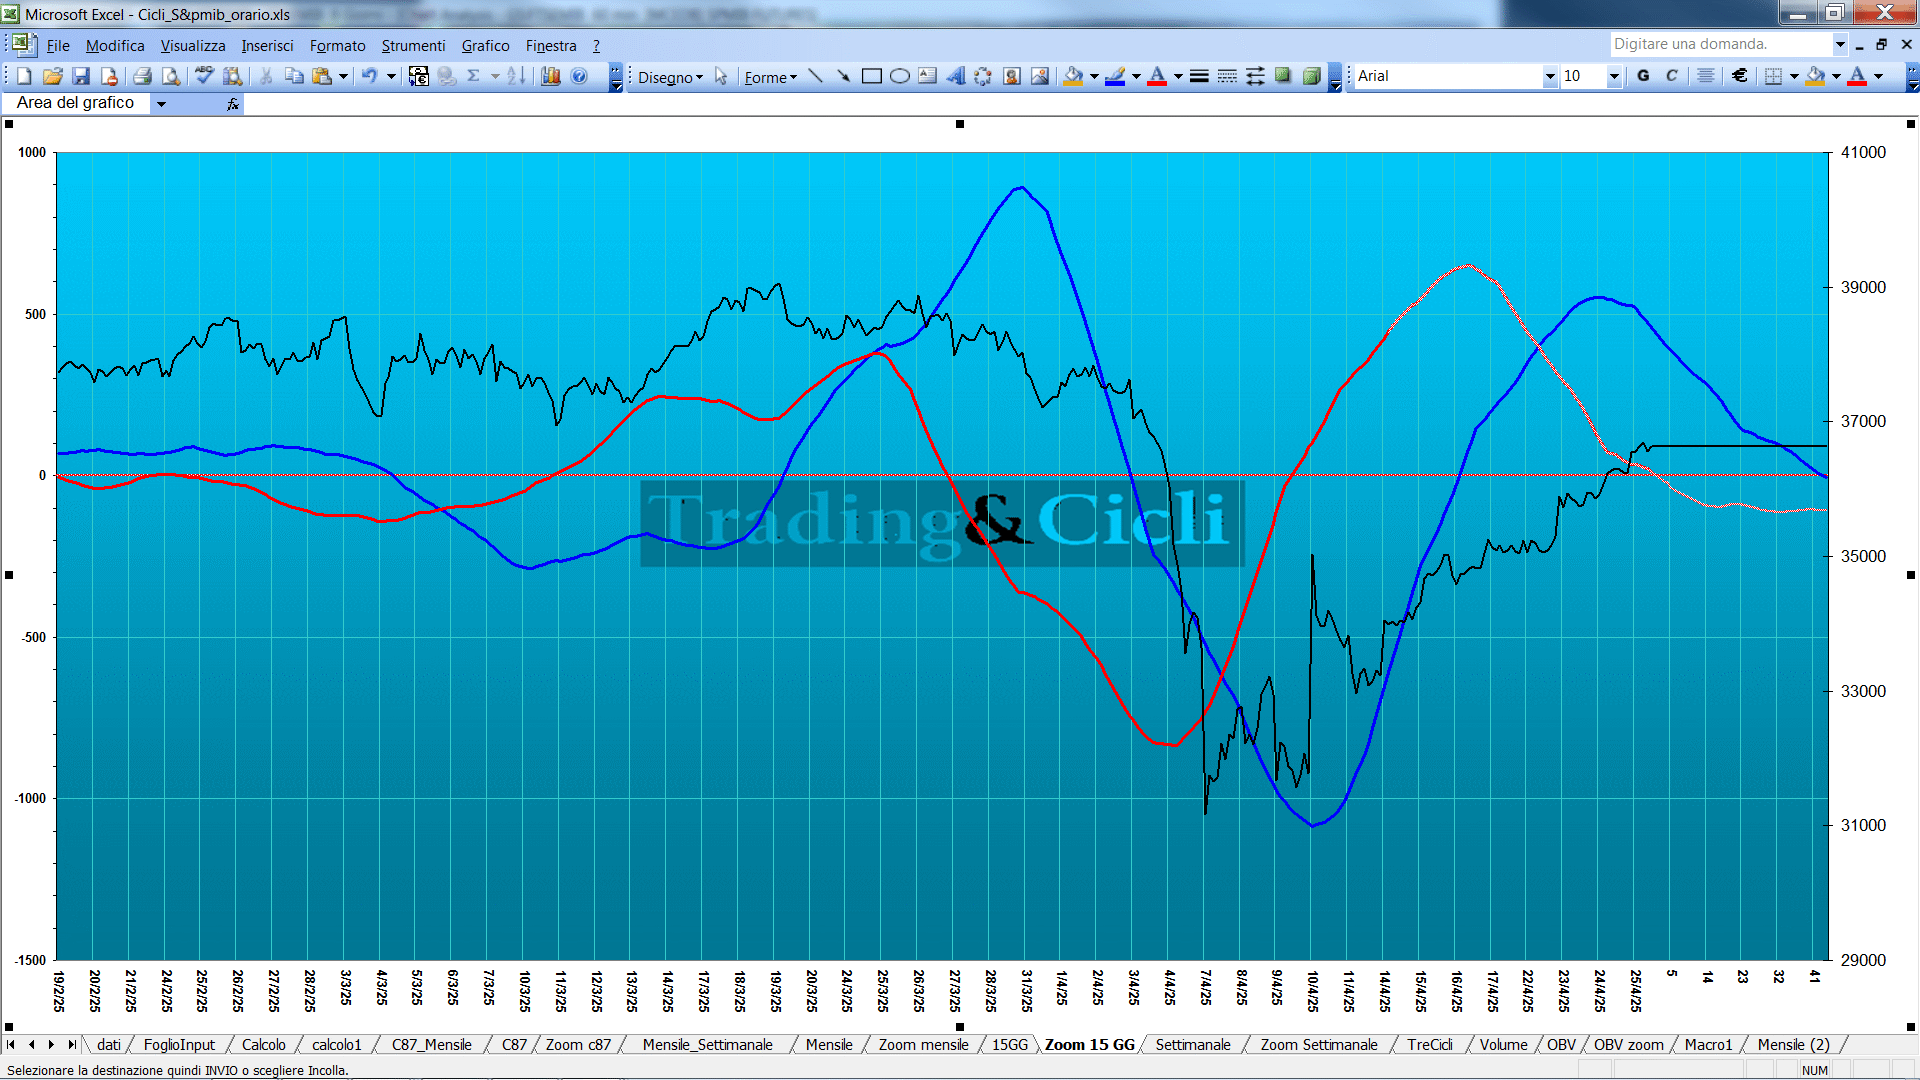Expand the font size 10 dropdown

click(x=1614, y=76)
